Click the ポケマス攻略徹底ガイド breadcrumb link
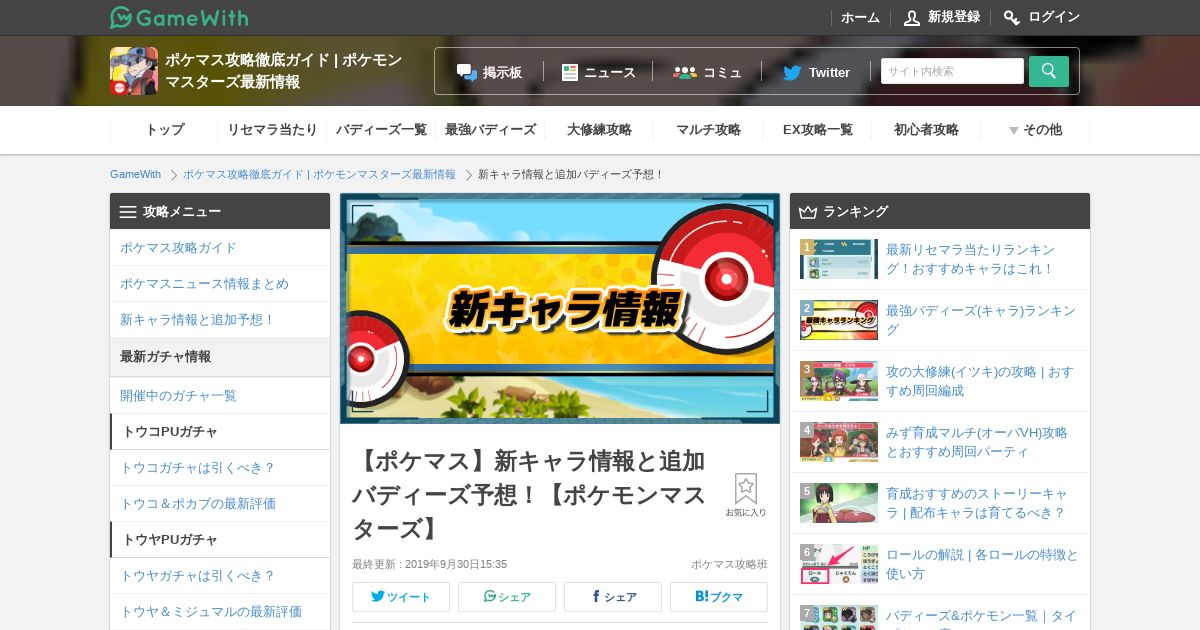The width and height of the screenshot is (1200, 630). tap(319, 174)
